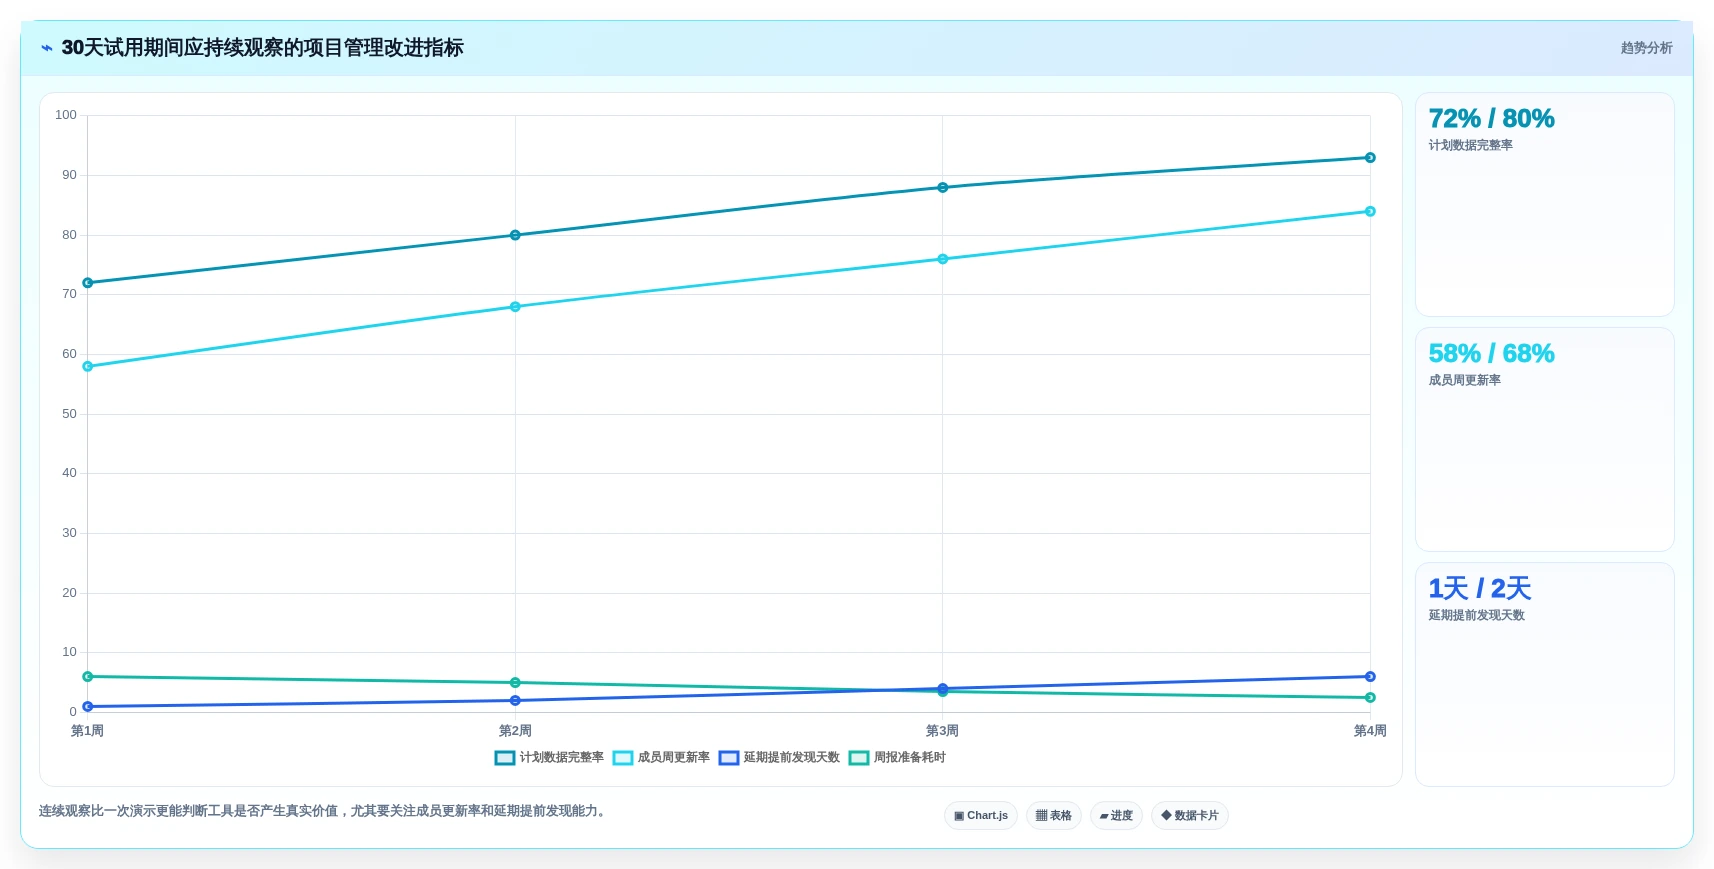Click the 50 y-axis tick label

[x=69, y=414]
